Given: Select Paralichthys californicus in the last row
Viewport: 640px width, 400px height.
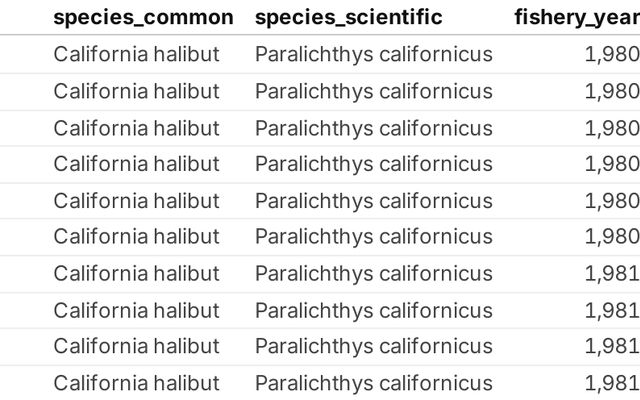Looking at the screenshot, I should tap(373, 383).
